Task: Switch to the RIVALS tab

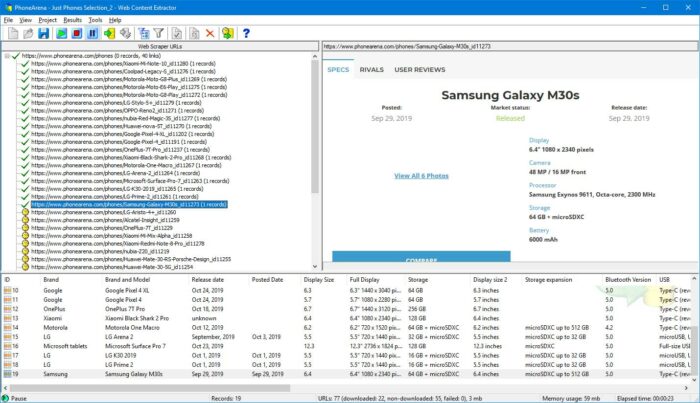Action: click(x=371, y=70)
